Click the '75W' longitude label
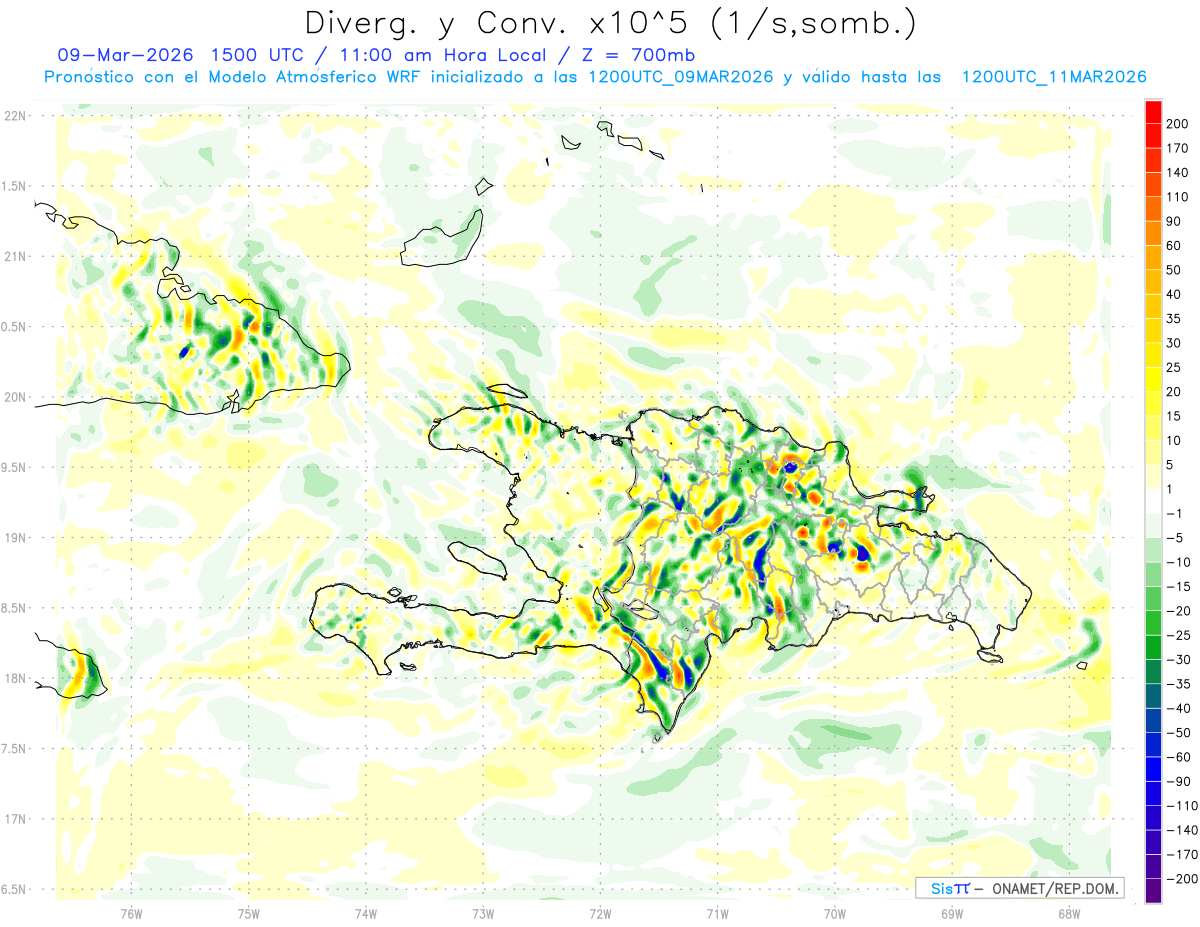Screen dimensions: 1200x927 coord(249,914)
